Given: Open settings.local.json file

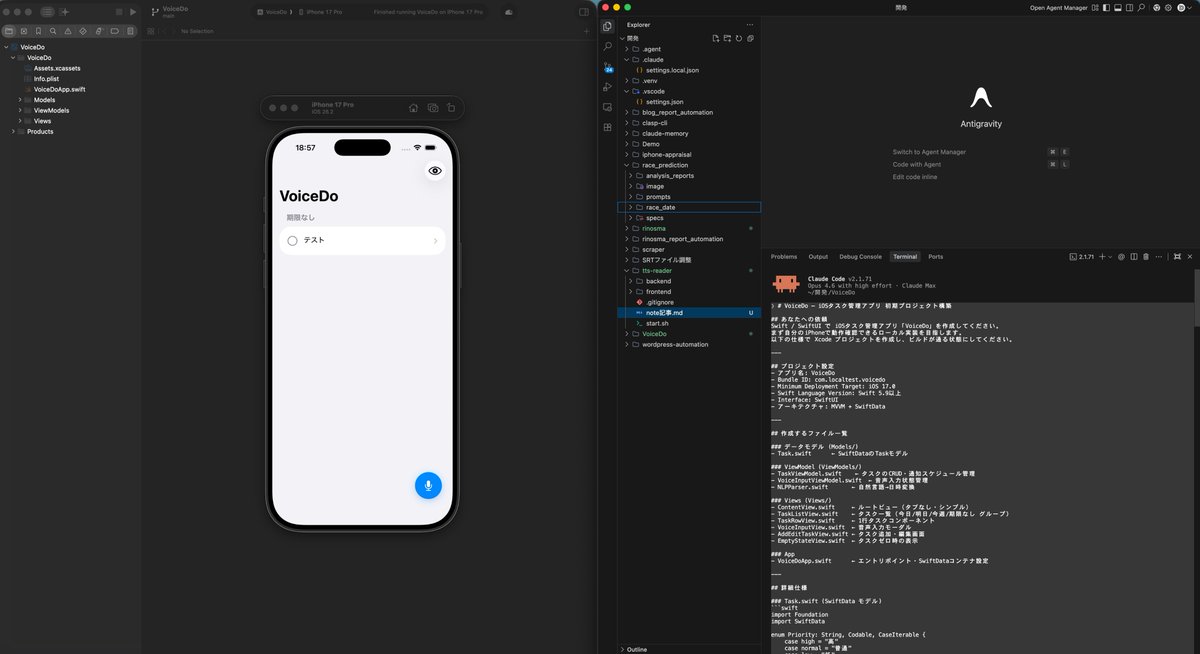Looking at the screenshot, I should tap(672, 70).
